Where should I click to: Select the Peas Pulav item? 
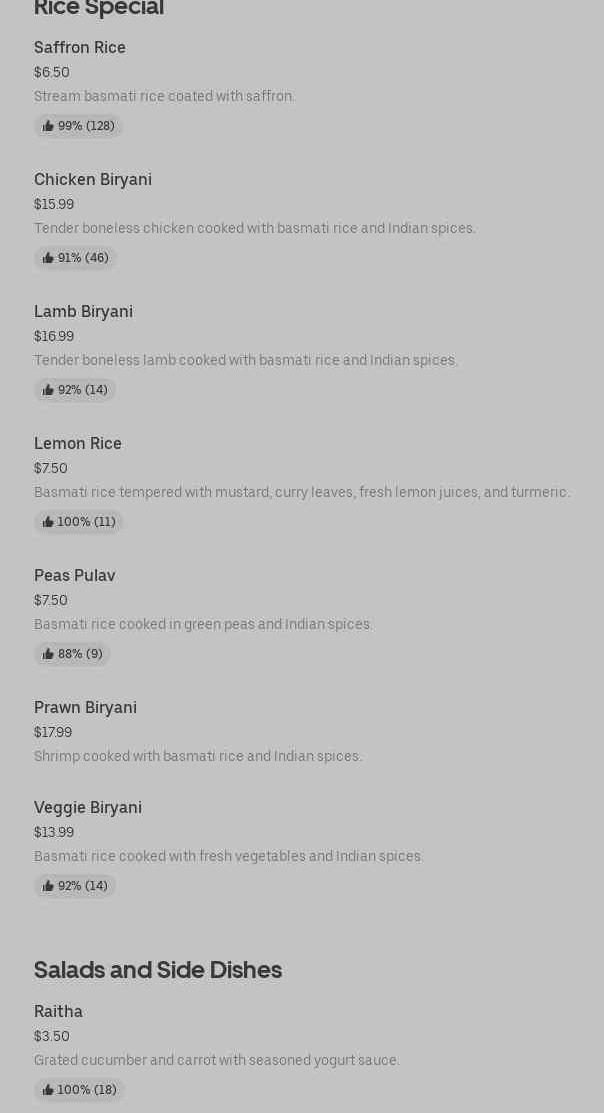click(x=75, y=576)
